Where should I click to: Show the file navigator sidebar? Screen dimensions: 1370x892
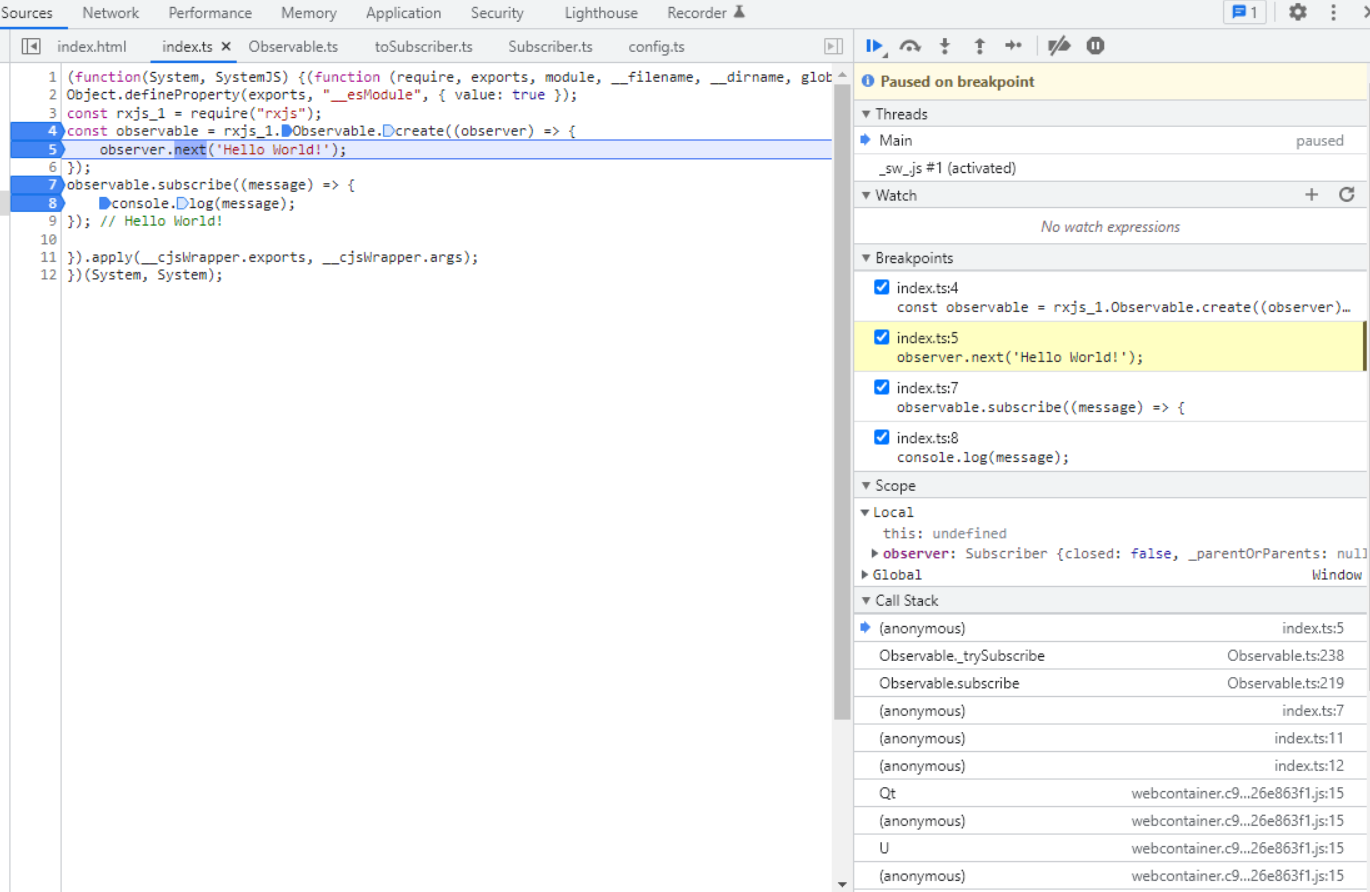click(x=31, y=47)
